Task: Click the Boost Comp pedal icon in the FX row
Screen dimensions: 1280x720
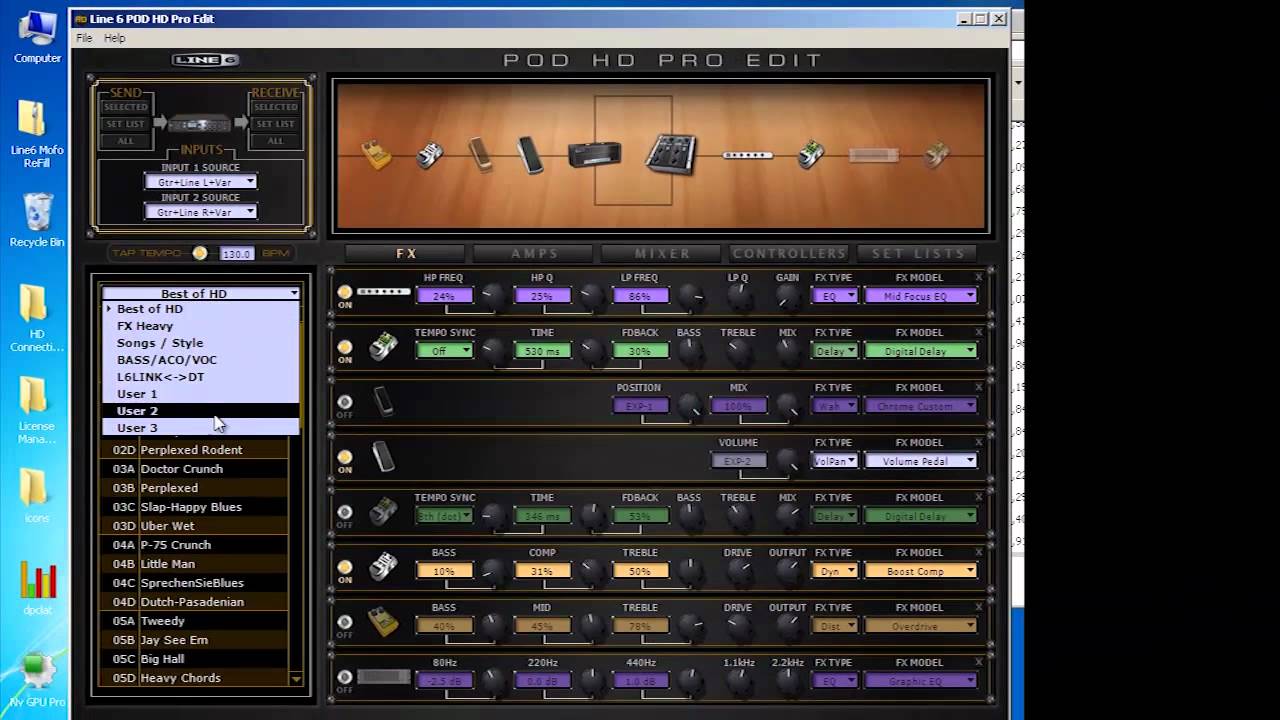Action: (383, 568)
